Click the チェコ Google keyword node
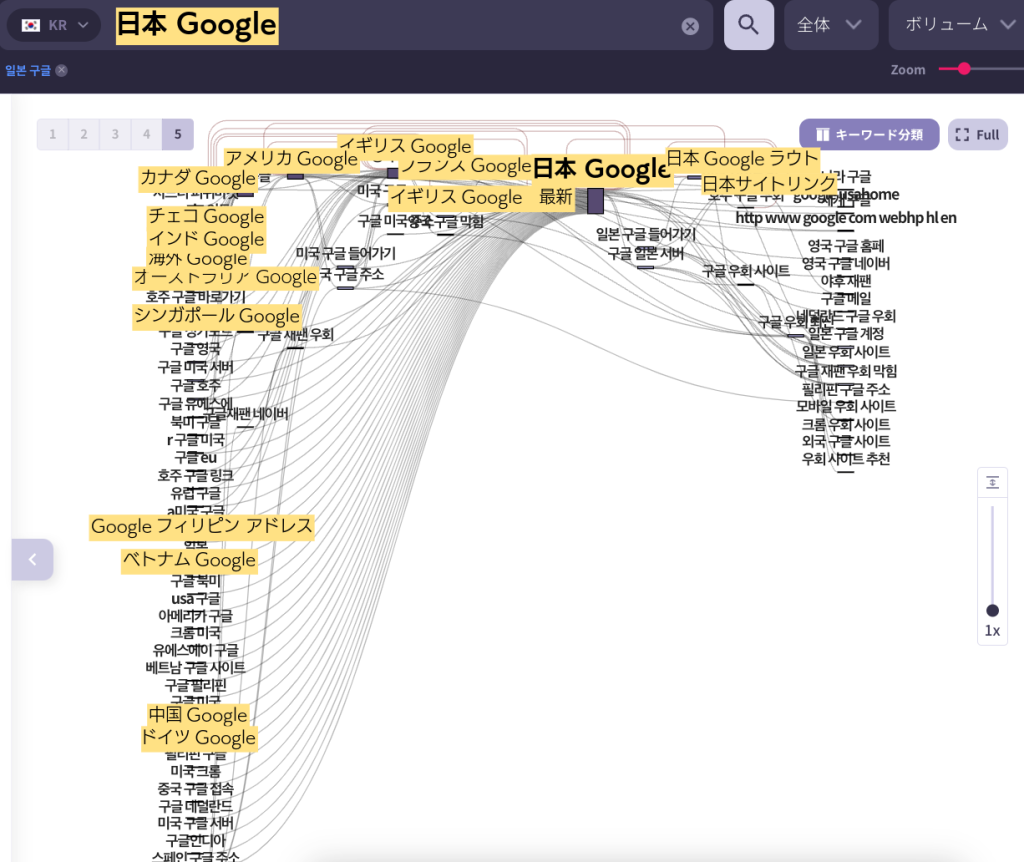1024x862 pixels. click(x=206, y=216)
